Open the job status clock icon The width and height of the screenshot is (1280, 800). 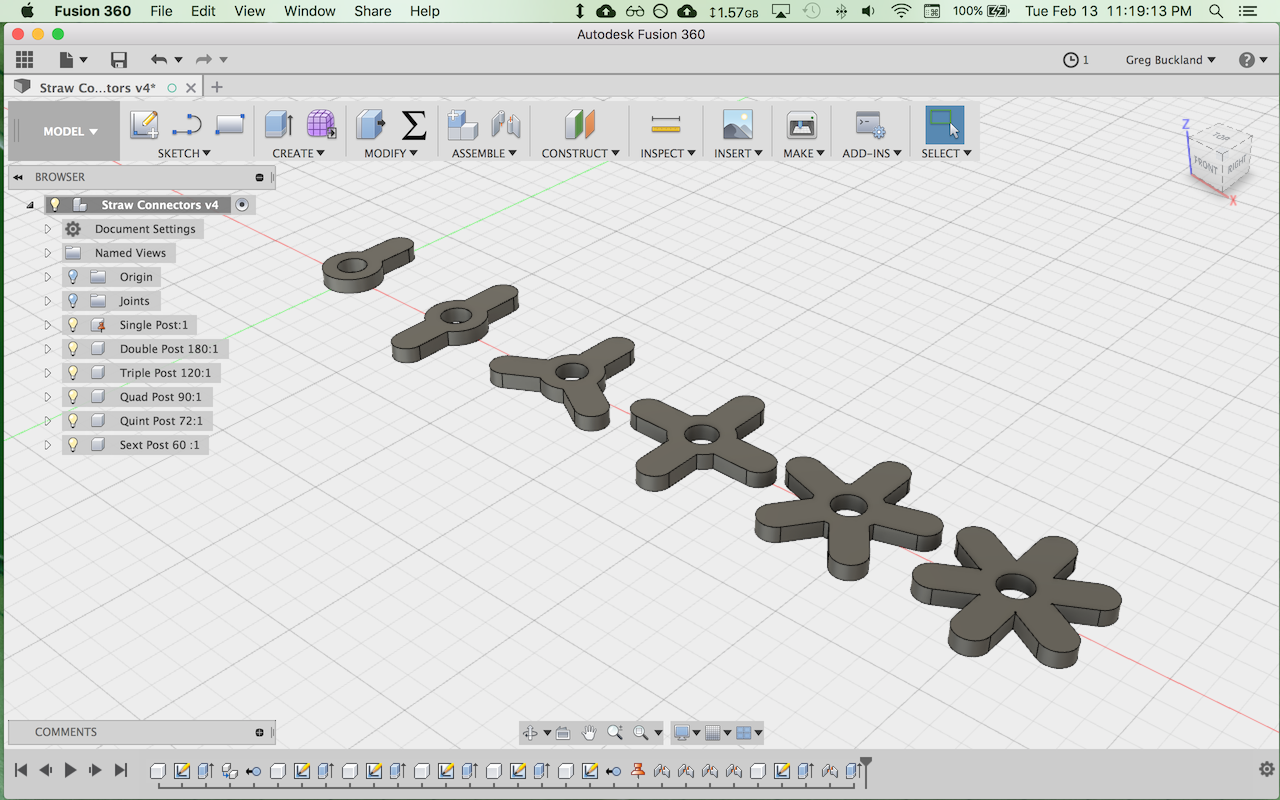(1071, 60)
